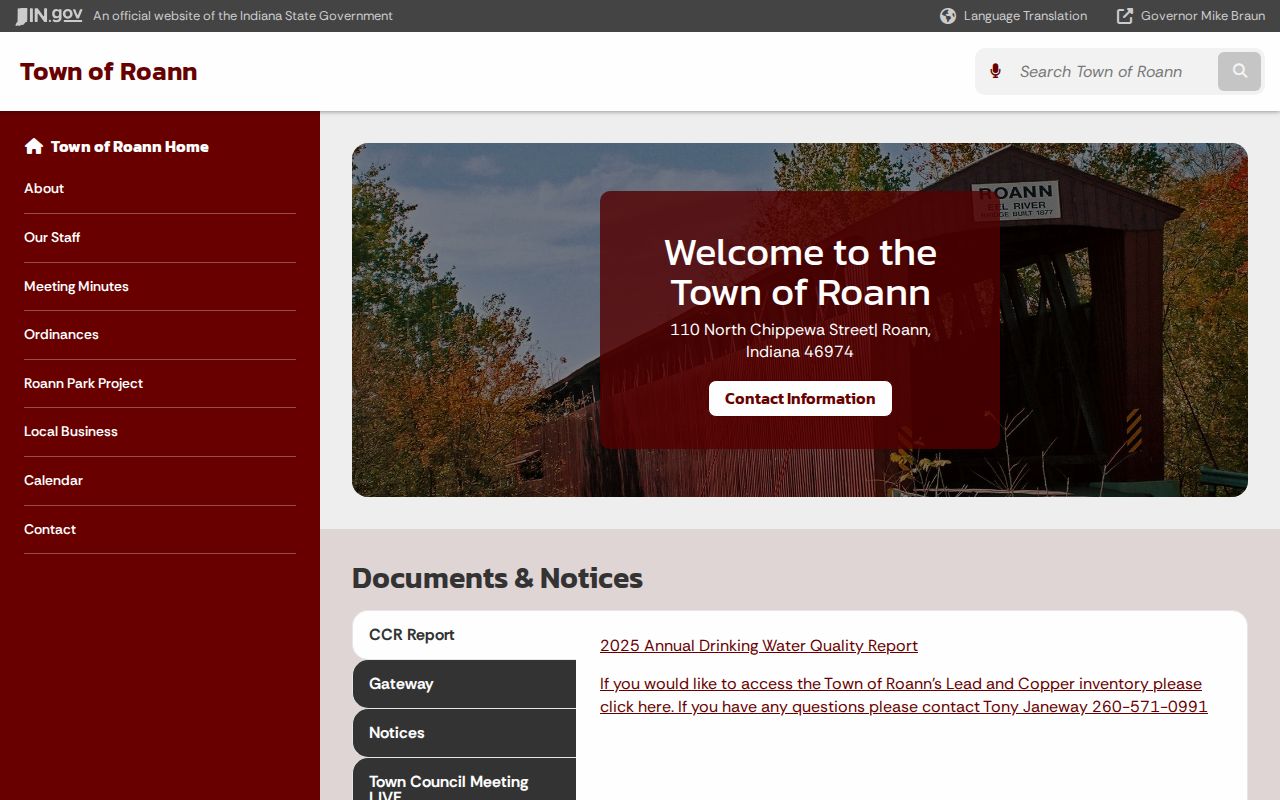Click the external-link icon beside Governor Mike Braun

pos(1125,16)
